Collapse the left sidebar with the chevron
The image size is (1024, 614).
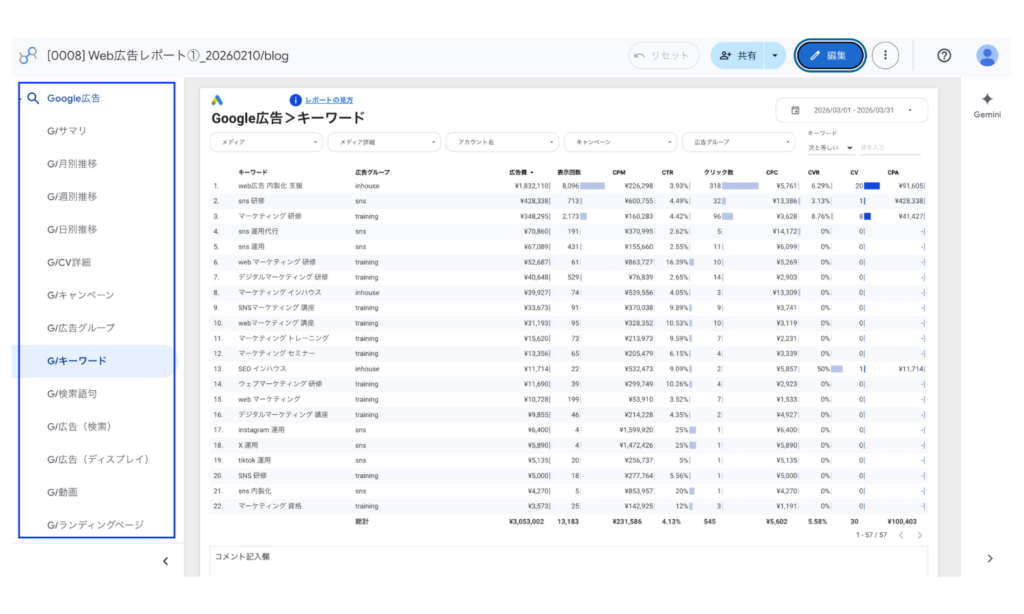pos(165,561)
